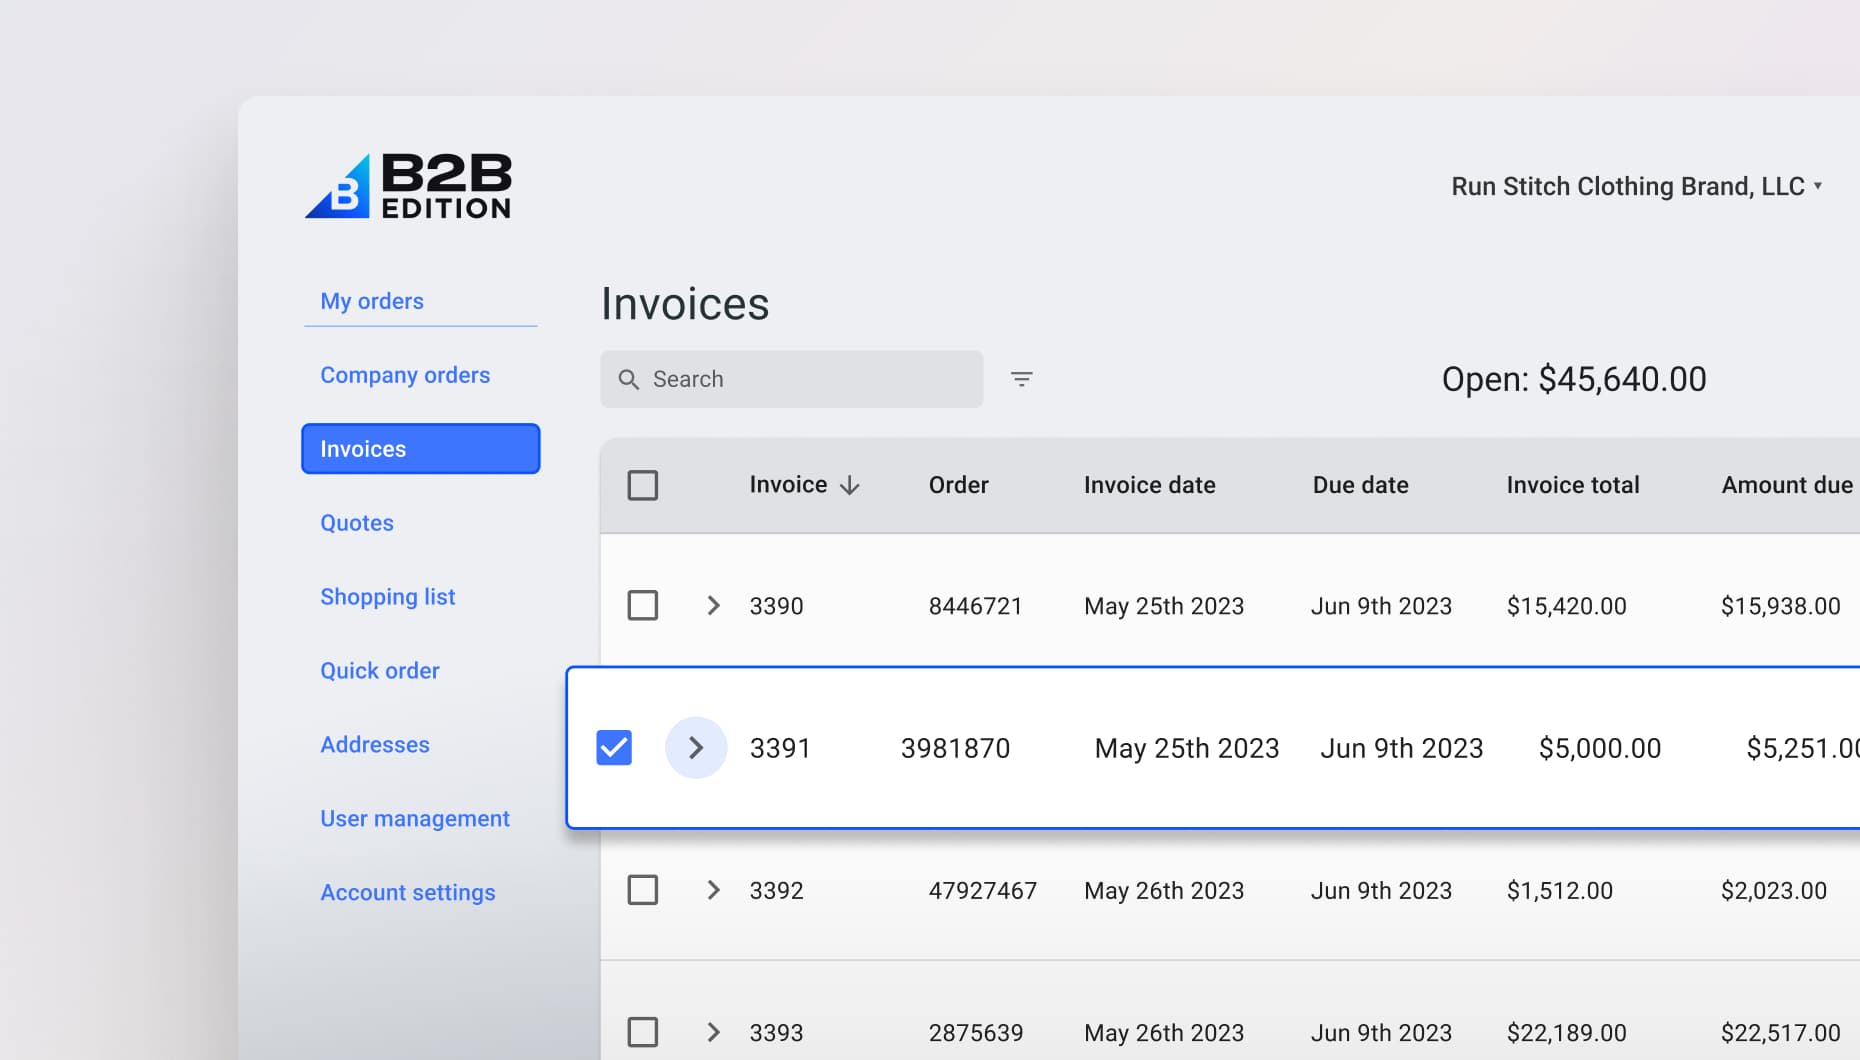Expand invoice 3393 row details
1860x1060 pixels.
pyautogui.click(x=713, y=1032)
